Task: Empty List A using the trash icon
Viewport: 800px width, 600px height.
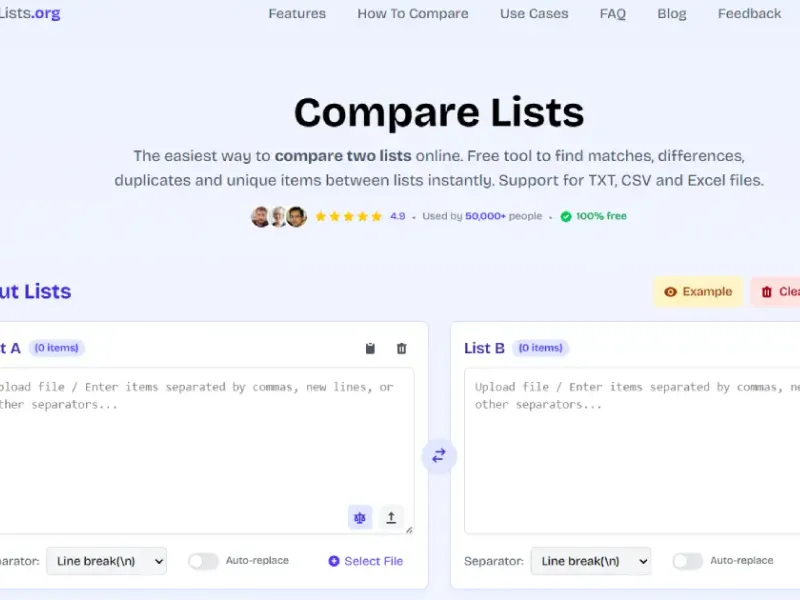Action: coord(400,348)
